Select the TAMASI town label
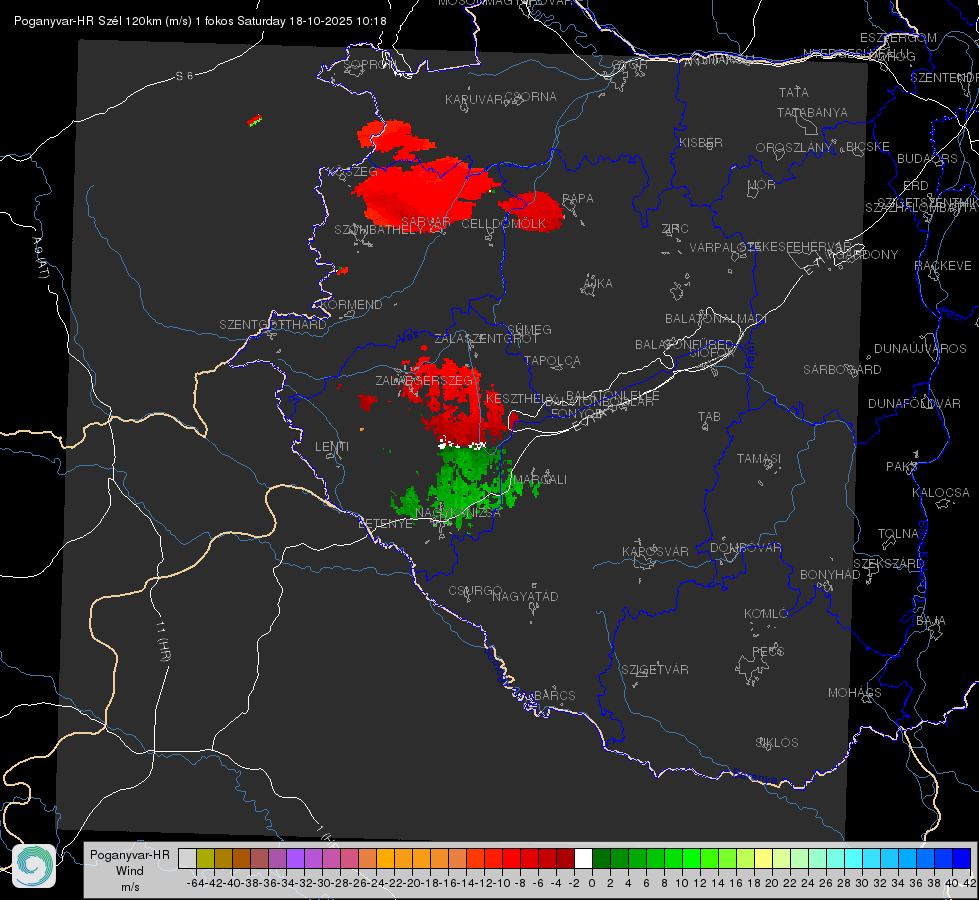This screenshot has width=979, height=900. pyautogui.click(x=759, y=458)
